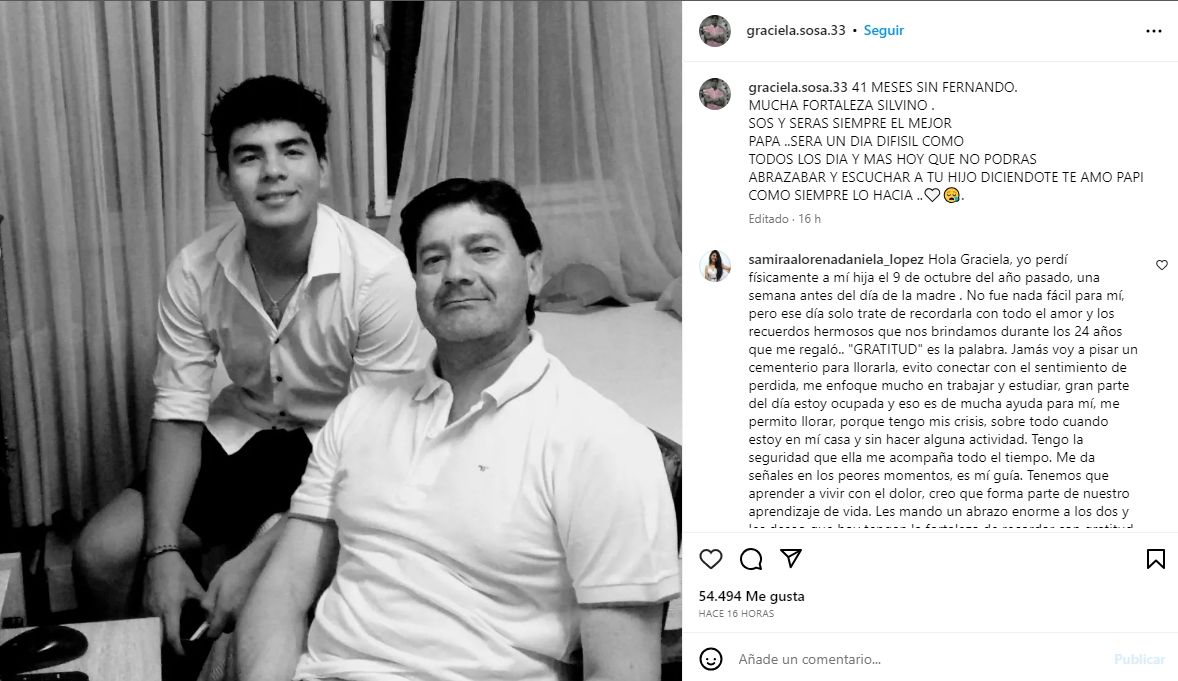Open the three-dot more options menu
The height and width of the screenshot is (681, 1178).
(1154, 31)
